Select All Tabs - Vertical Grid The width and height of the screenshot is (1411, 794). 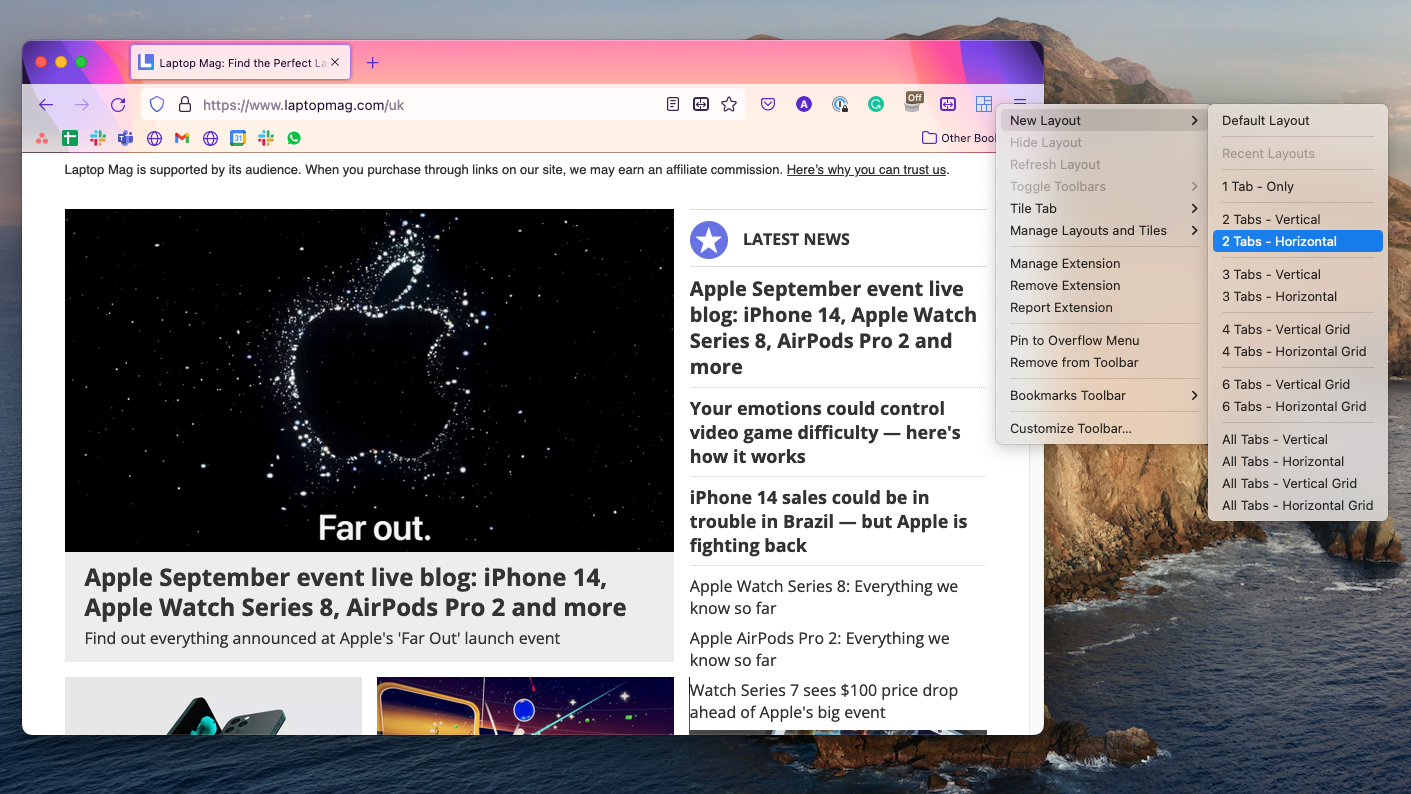coord(1297,484)
